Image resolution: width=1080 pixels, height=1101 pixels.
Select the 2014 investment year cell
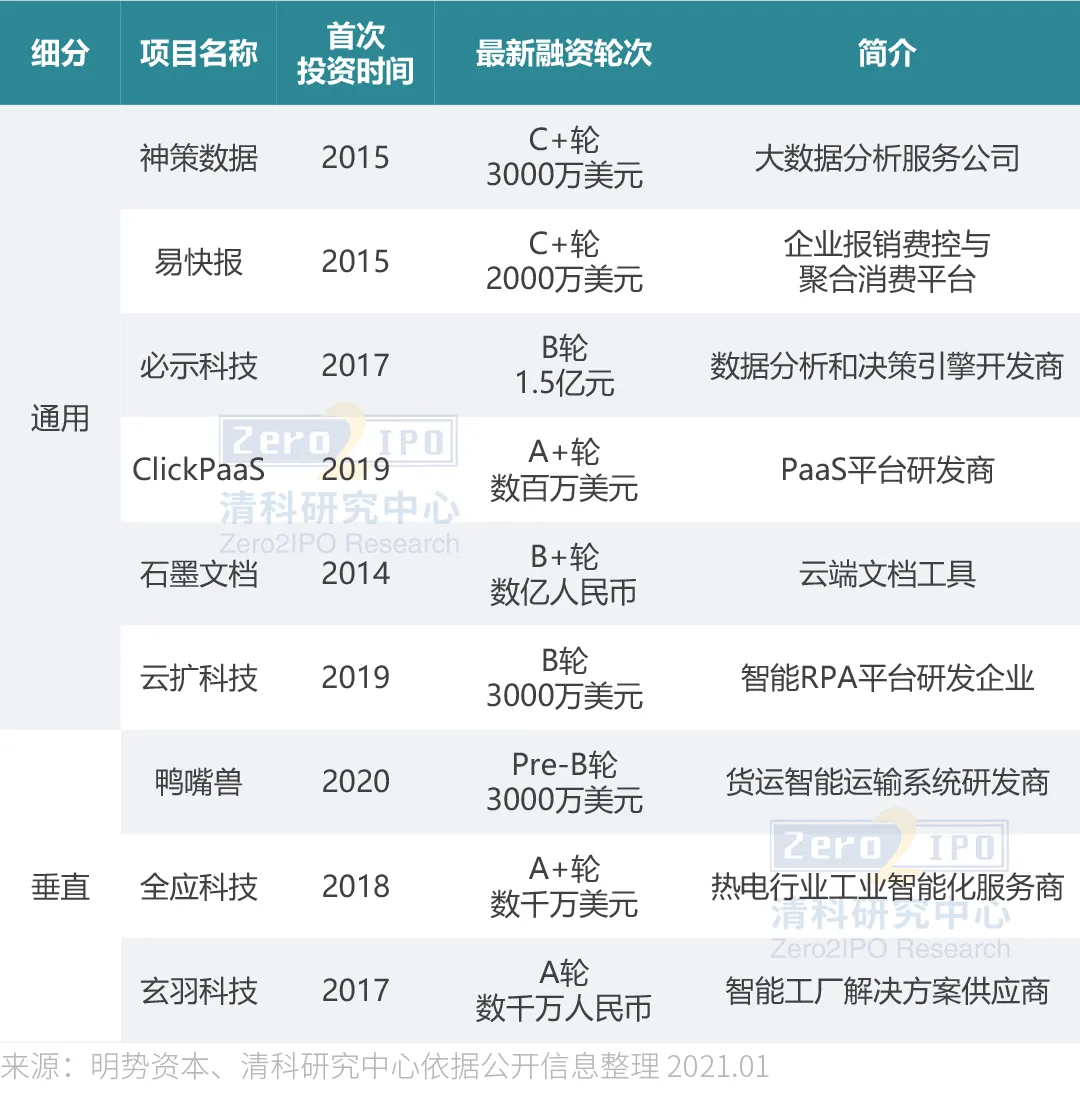[x=356, y=574]
